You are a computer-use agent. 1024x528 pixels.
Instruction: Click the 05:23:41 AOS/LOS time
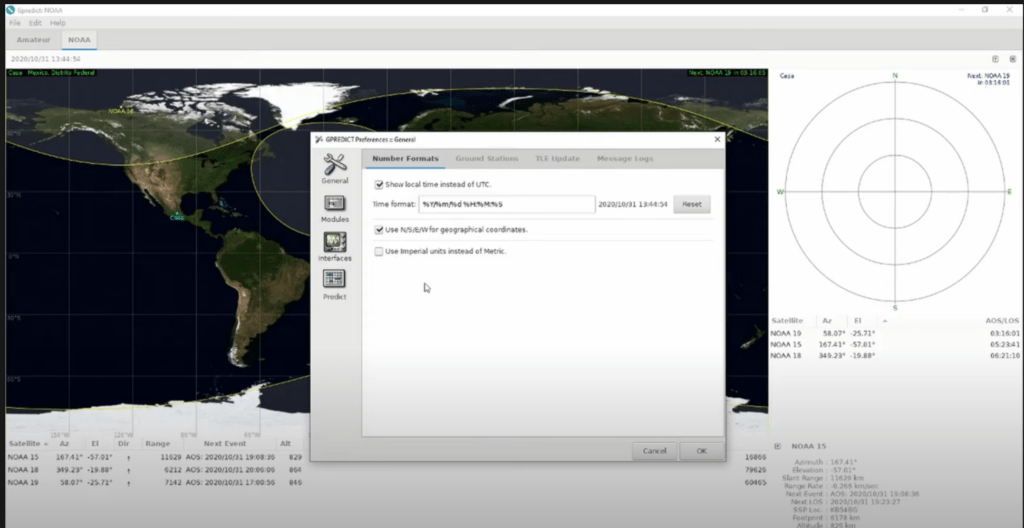1006,344
